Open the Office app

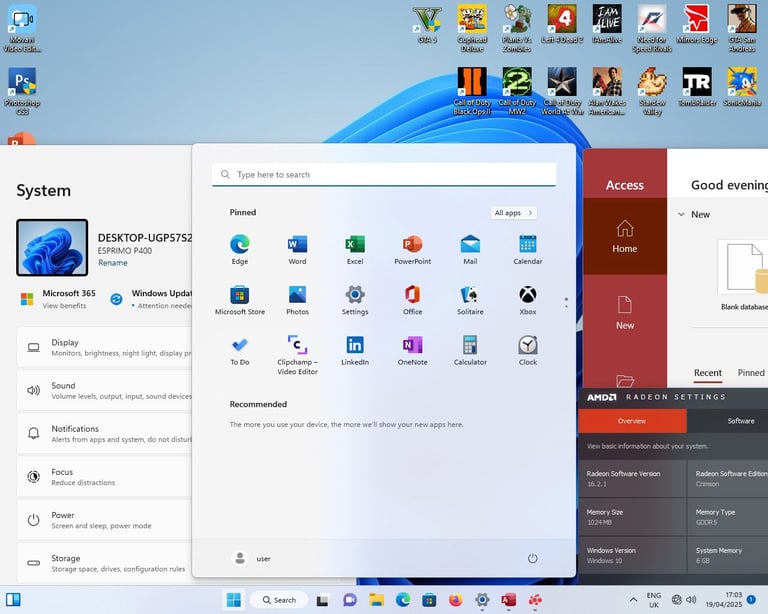tap(412, 300)
